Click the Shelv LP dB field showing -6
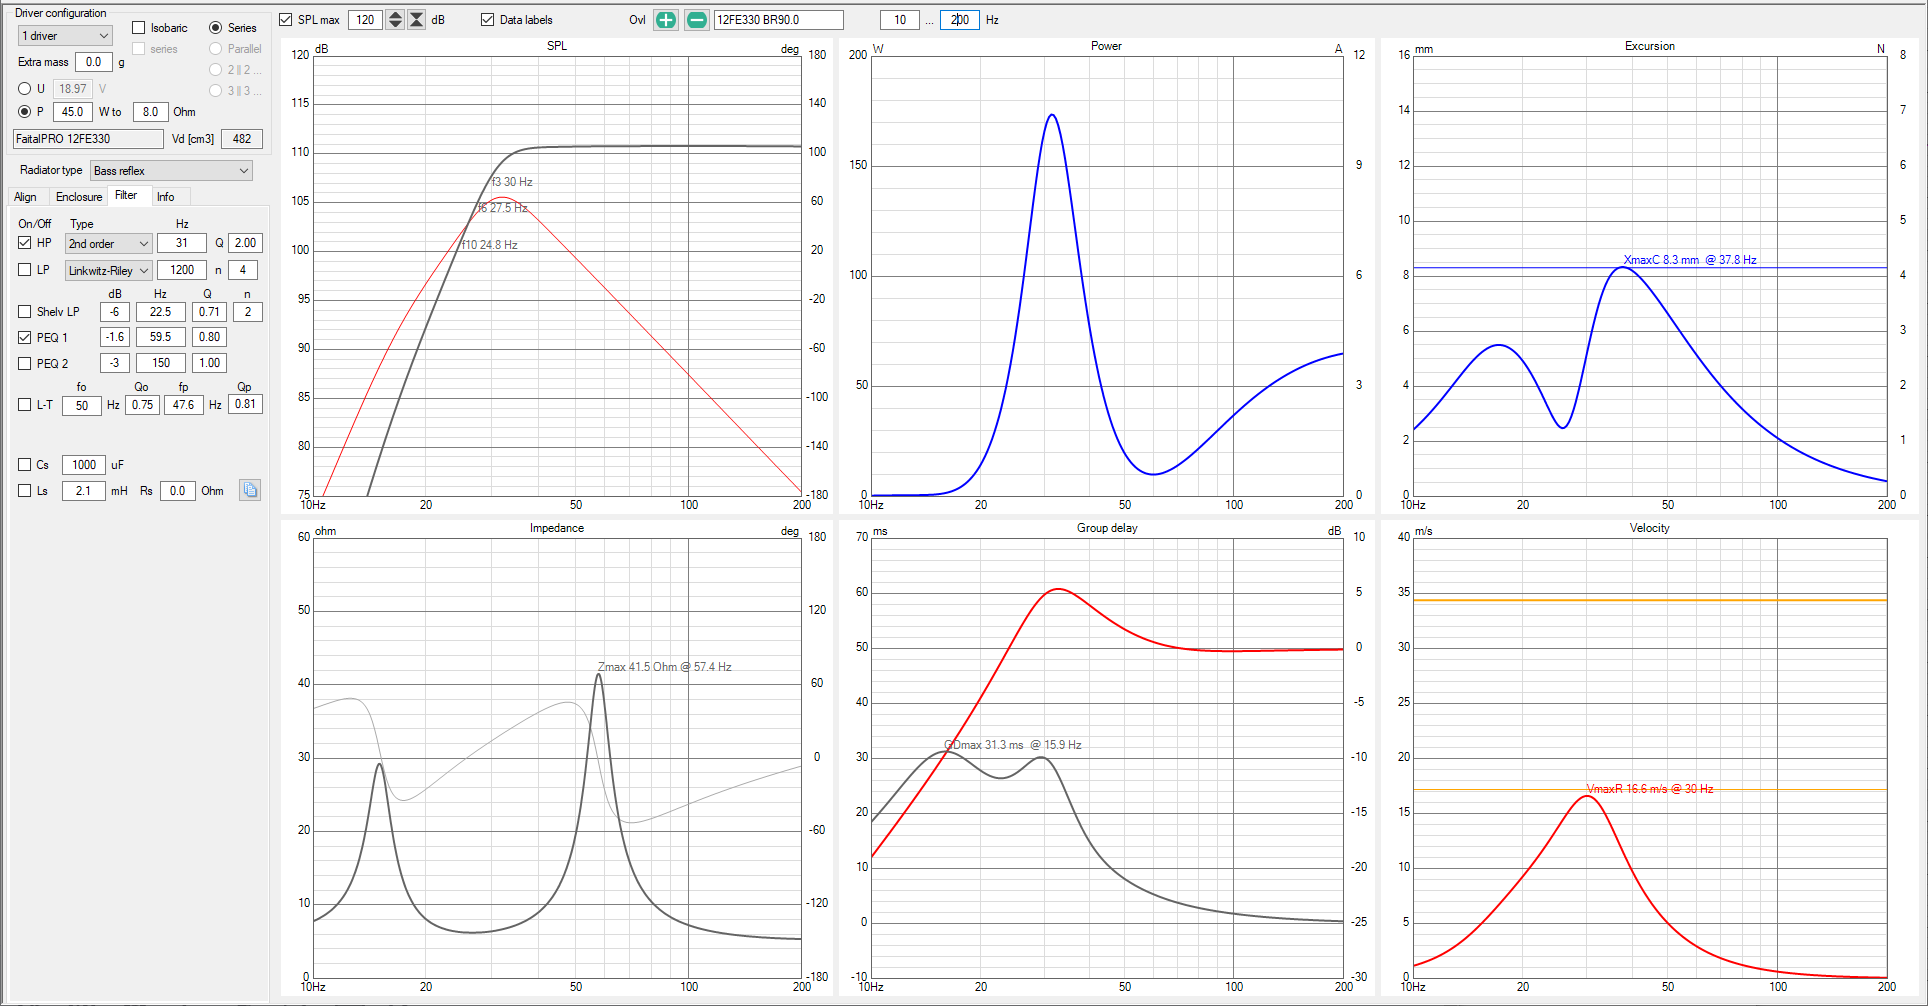 tap(115, 312)
